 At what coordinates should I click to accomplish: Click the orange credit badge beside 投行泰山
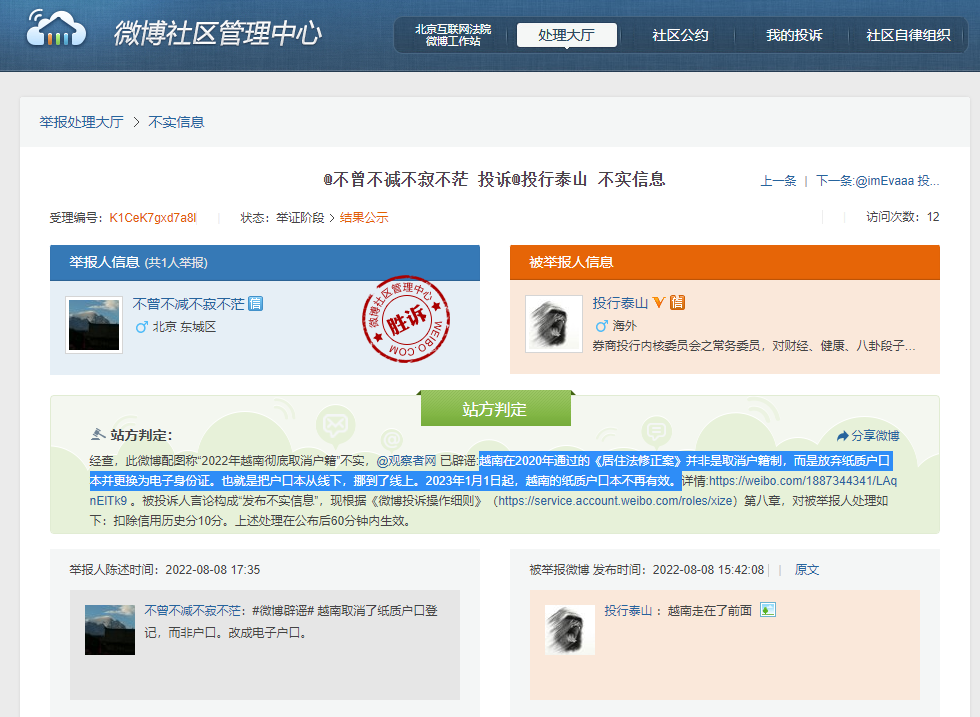point(677,303)
